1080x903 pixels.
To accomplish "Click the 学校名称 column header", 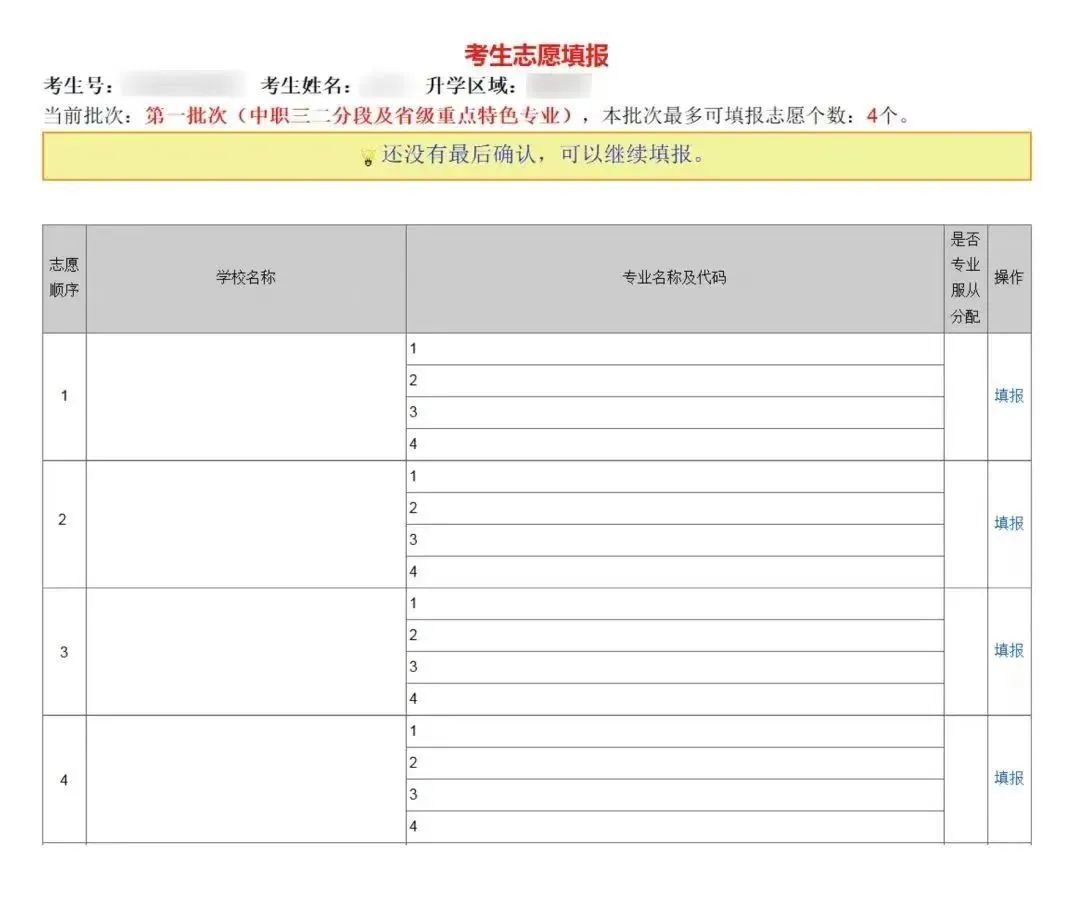I will [x=246, y=278].
